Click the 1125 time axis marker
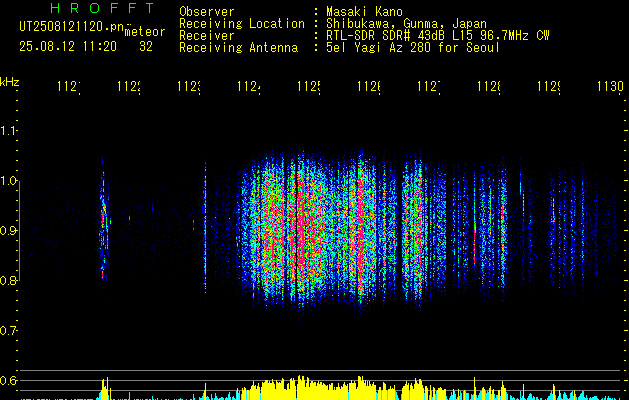The width and height of the screenshot is (629, 400). coord(309,86)
